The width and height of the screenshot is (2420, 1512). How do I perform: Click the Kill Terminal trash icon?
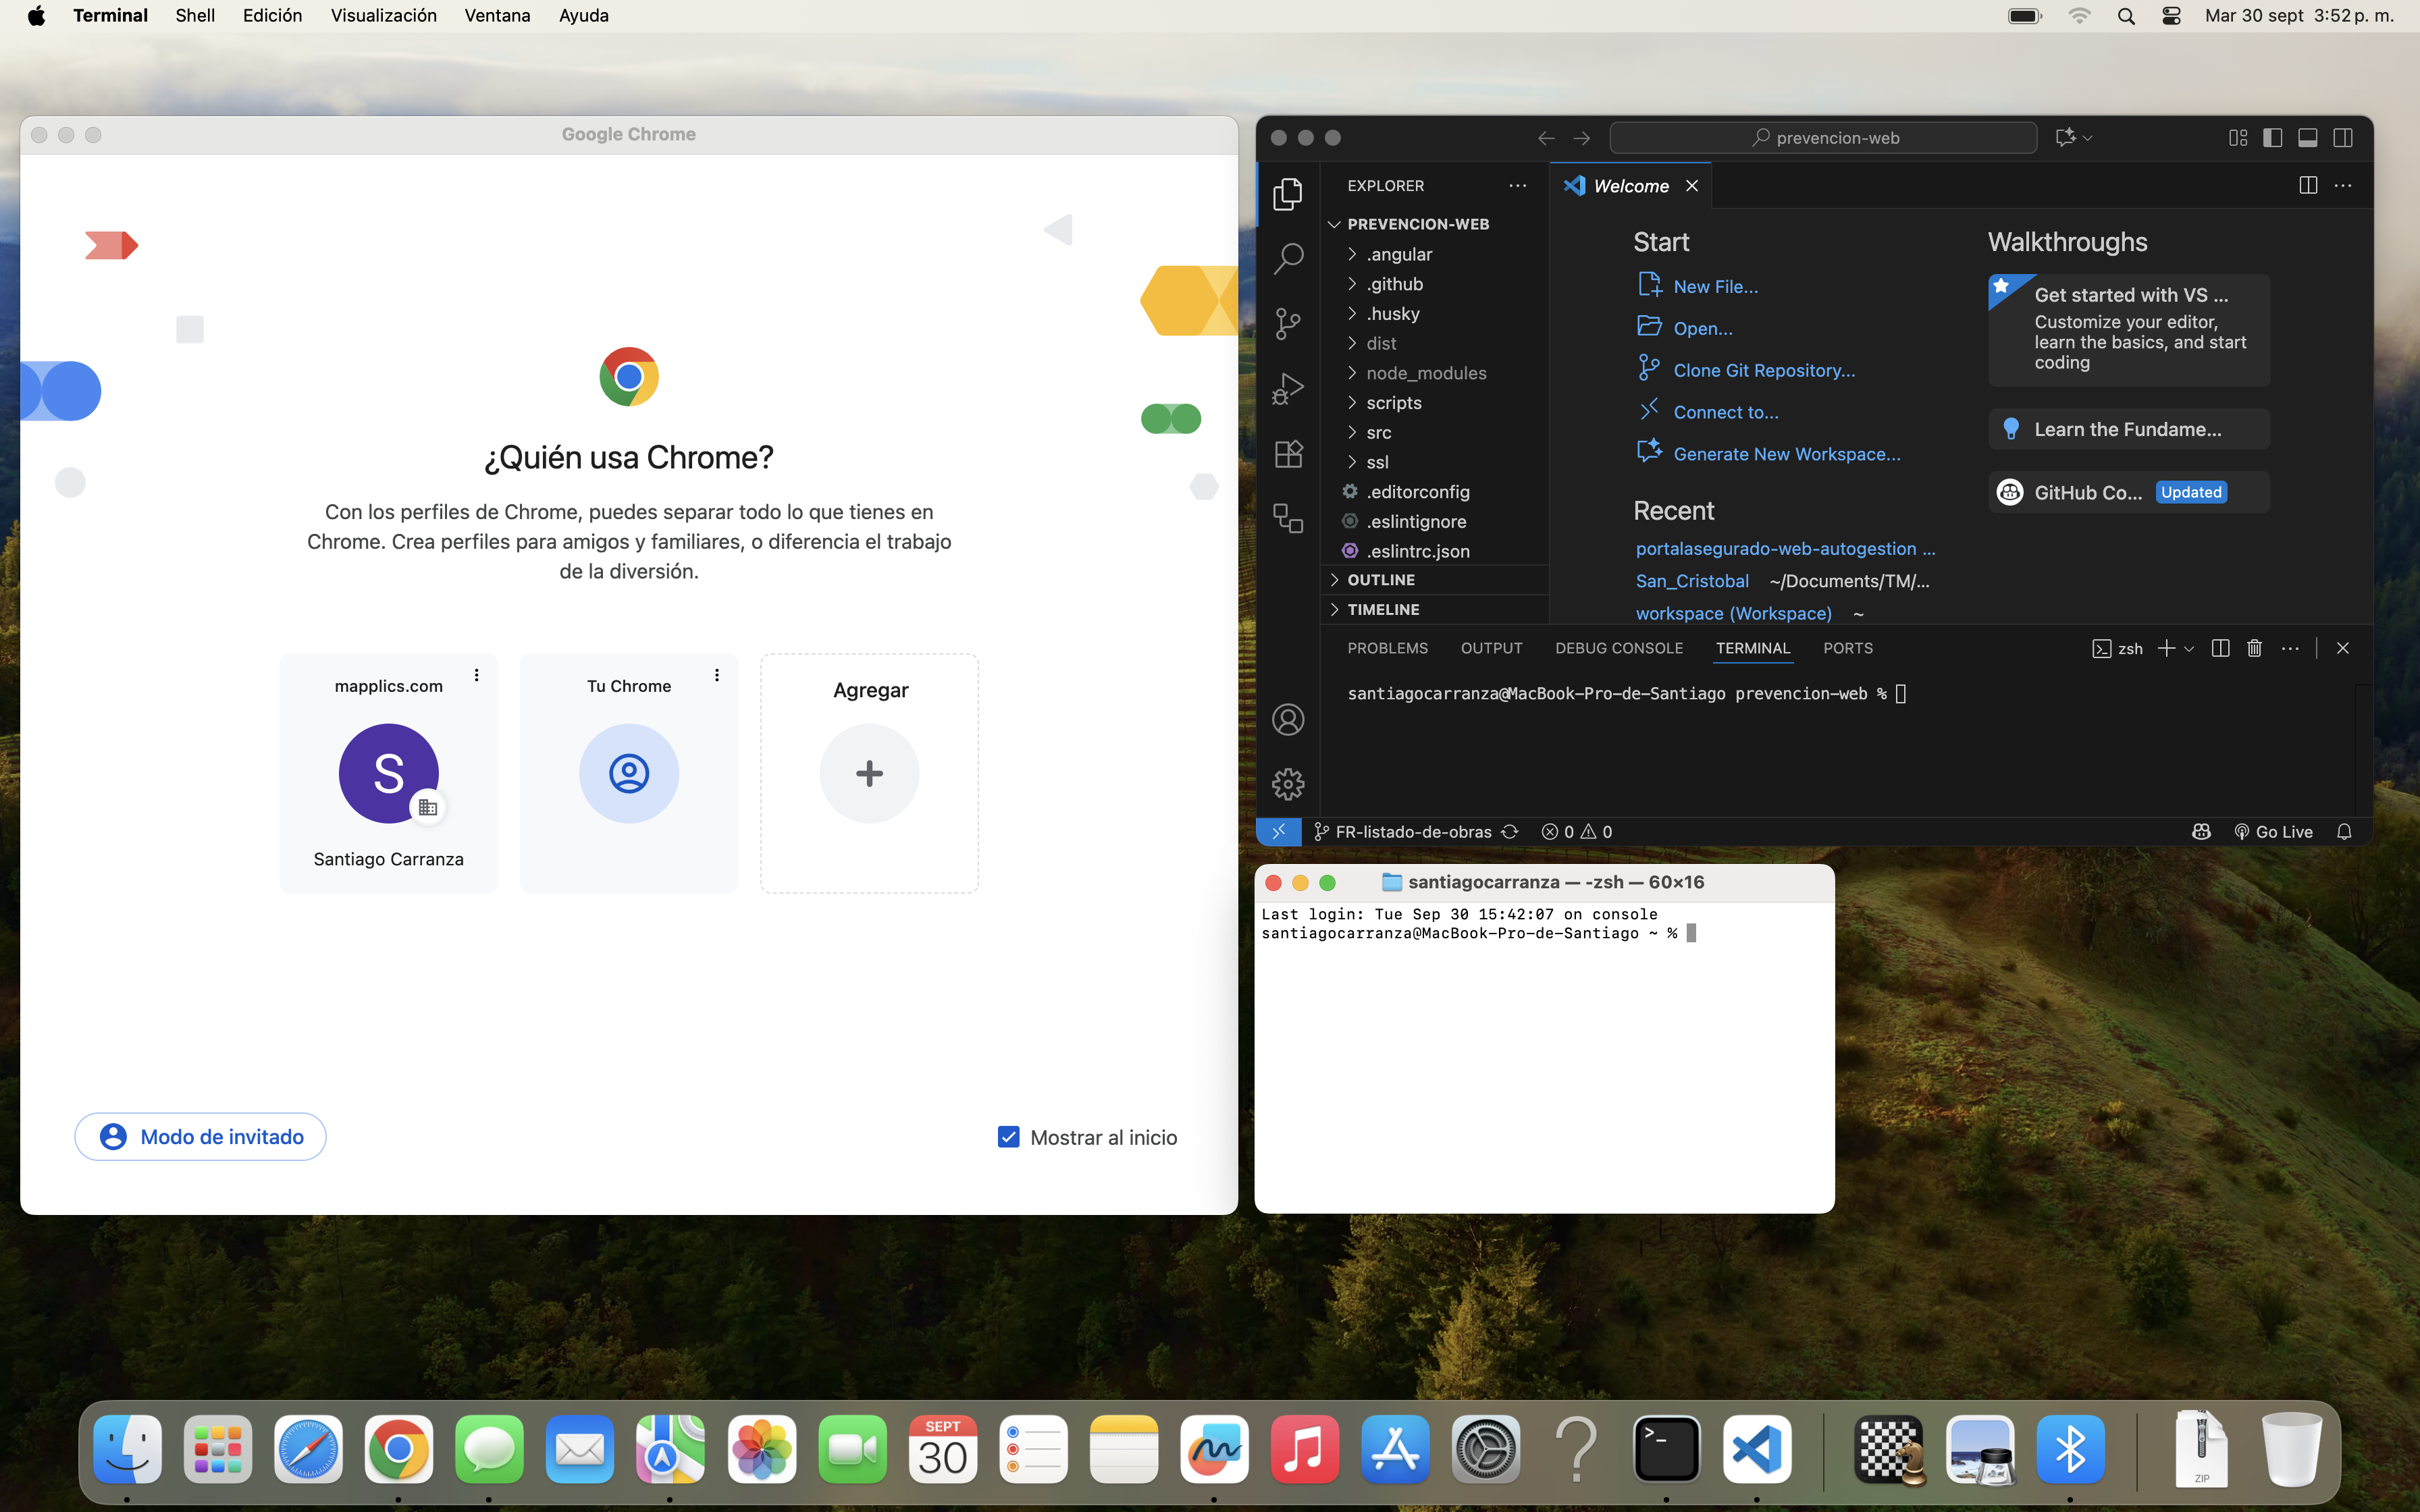(x=2254, y=648)
